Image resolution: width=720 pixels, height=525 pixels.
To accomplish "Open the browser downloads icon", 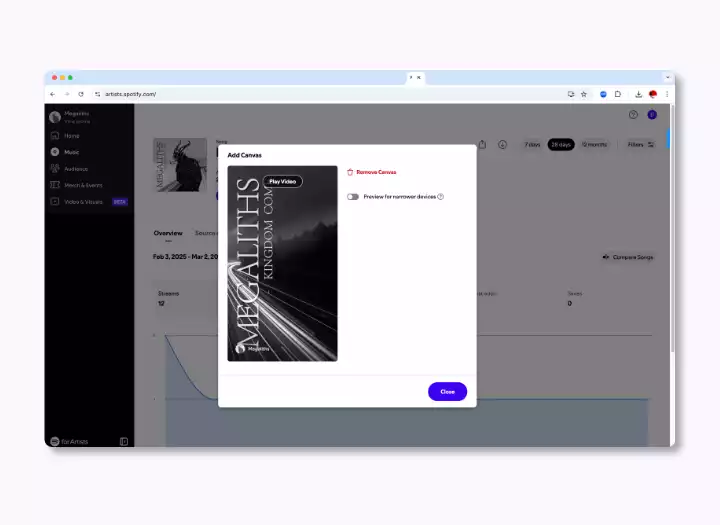I will pyautogui.click(x=638, y=94).
